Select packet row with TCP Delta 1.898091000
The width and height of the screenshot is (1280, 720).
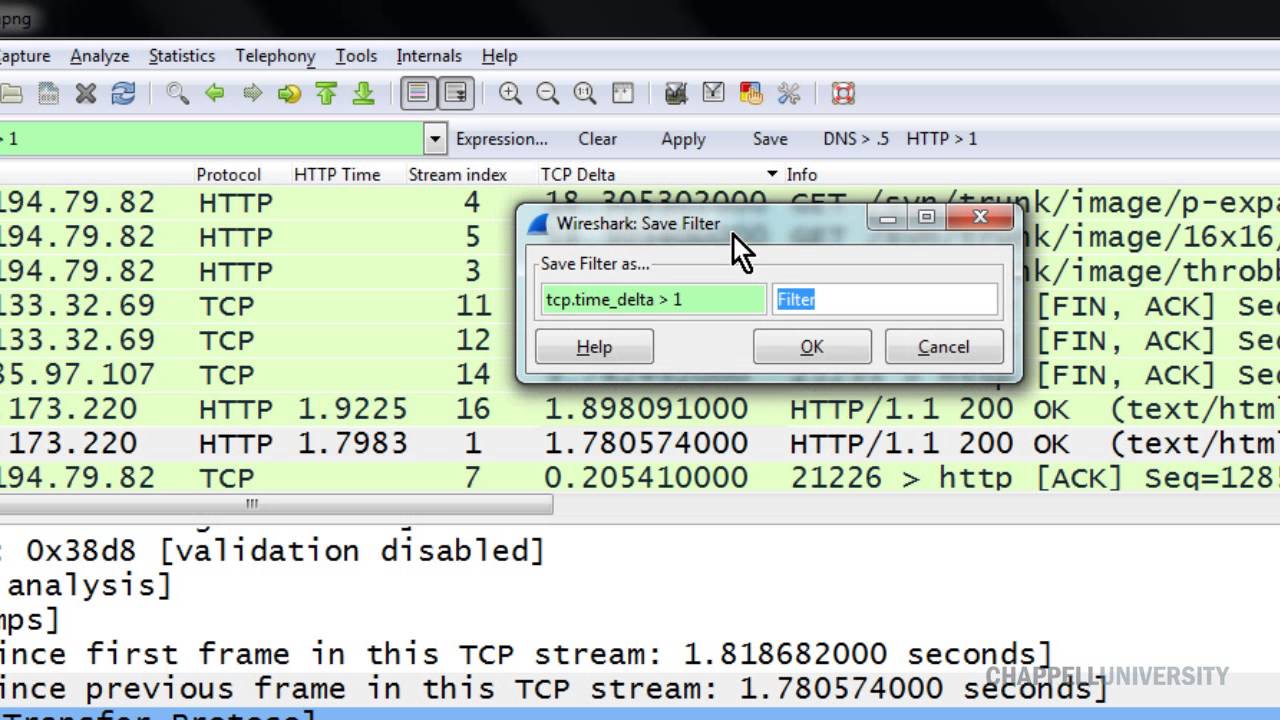(x=640, y=409)
